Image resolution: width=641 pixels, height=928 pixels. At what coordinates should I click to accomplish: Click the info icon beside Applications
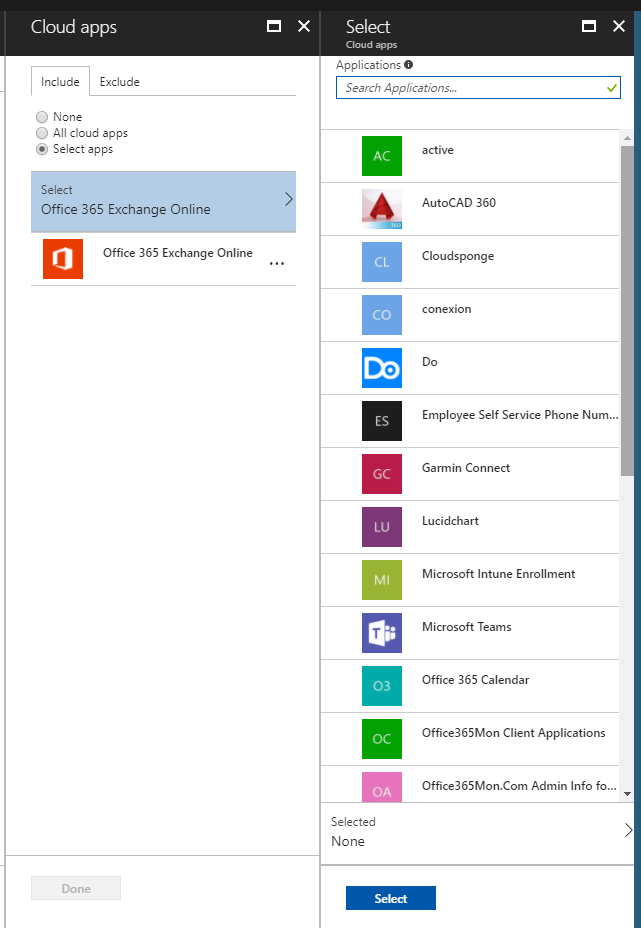coord(409,65)
